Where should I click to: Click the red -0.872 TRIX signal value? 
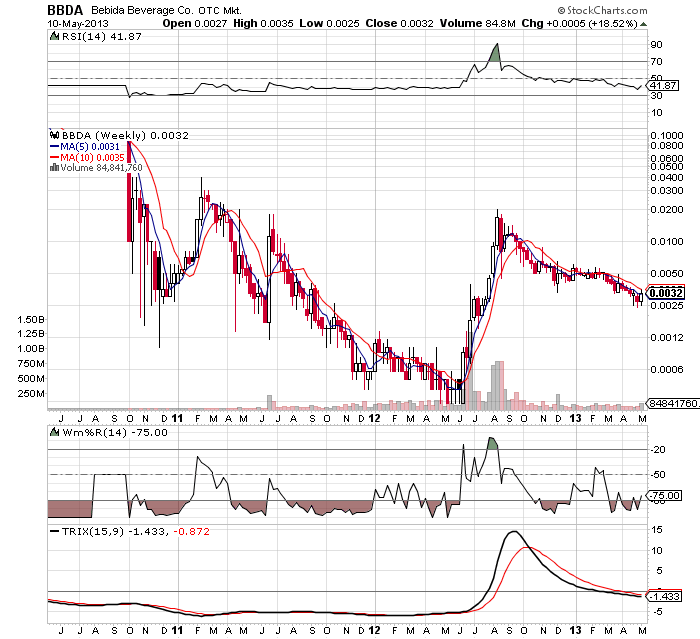click(191, 531)
